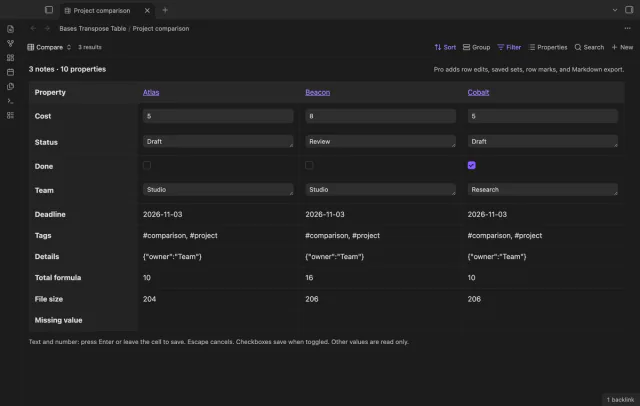This screenshot has height=406, width=640.
Task: Open the Sort options
Action: coord(445,47)
